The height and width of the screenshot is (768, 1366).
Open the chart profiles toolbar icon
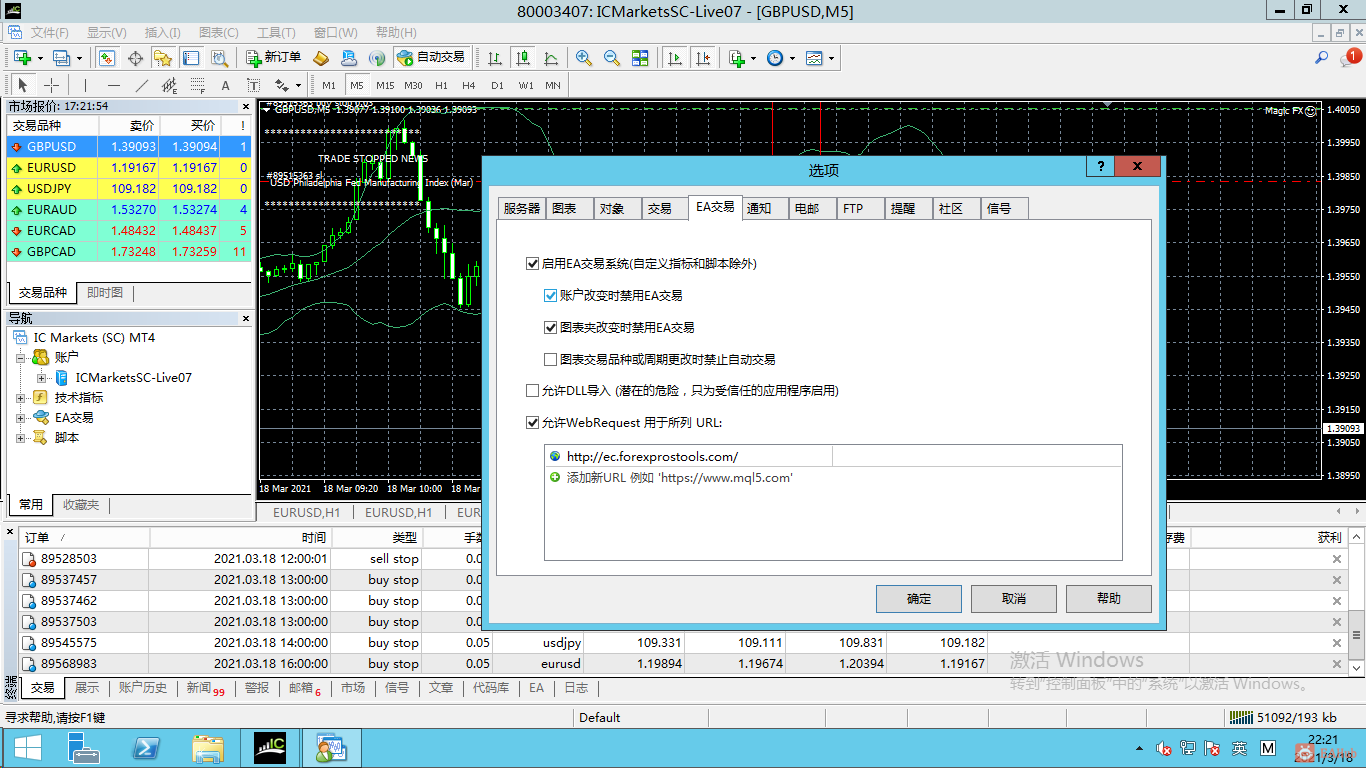61,58
